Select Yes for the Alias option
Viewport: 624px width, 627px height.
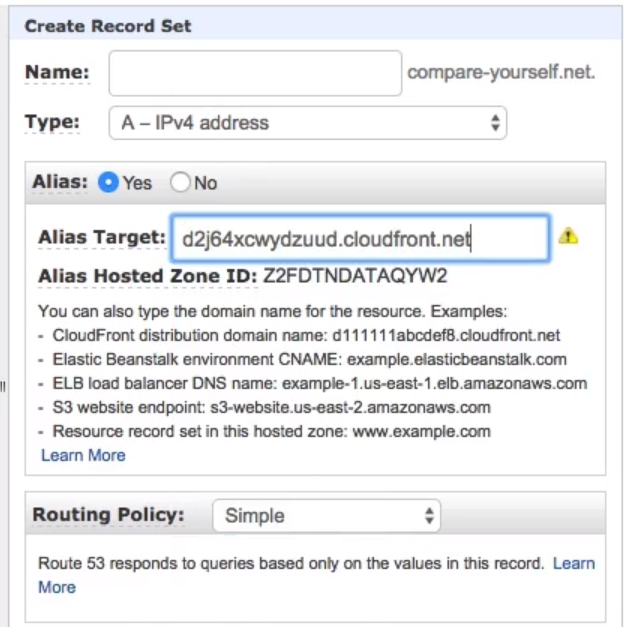pos(108,182)
